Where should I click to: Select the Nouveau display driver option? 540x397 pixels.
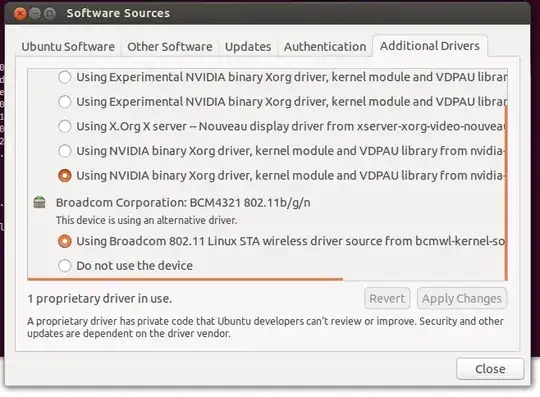(x=65, y=126)
